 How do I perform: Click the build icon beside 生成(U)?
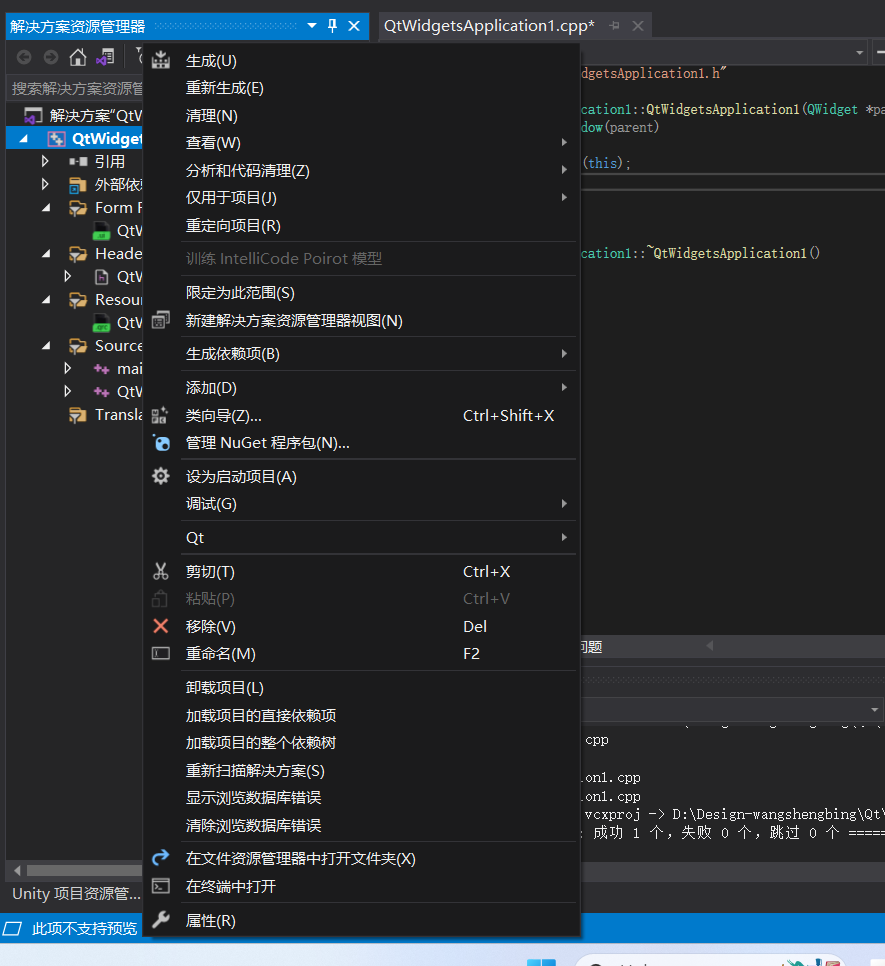[x=161, y=60]
